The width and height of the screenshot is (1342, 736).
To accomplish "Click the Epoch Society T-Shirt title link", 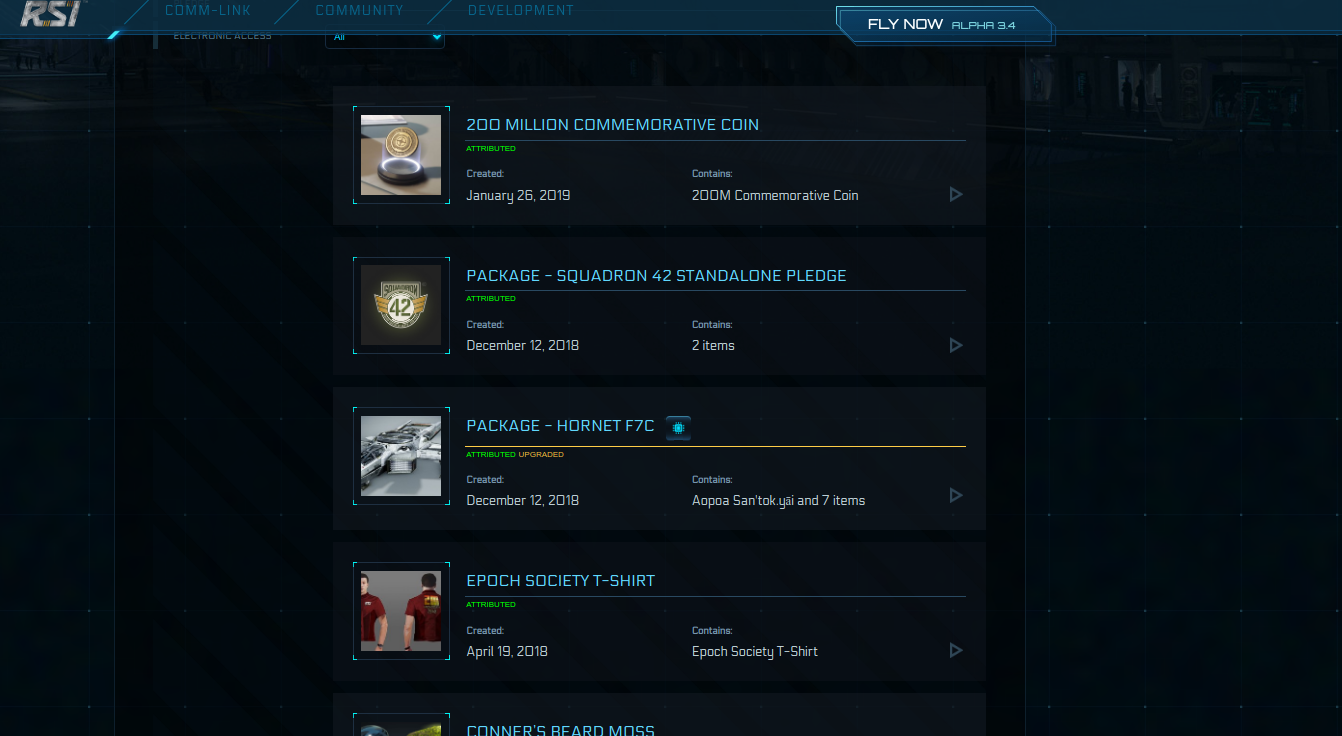I will [x=560, y=581].
